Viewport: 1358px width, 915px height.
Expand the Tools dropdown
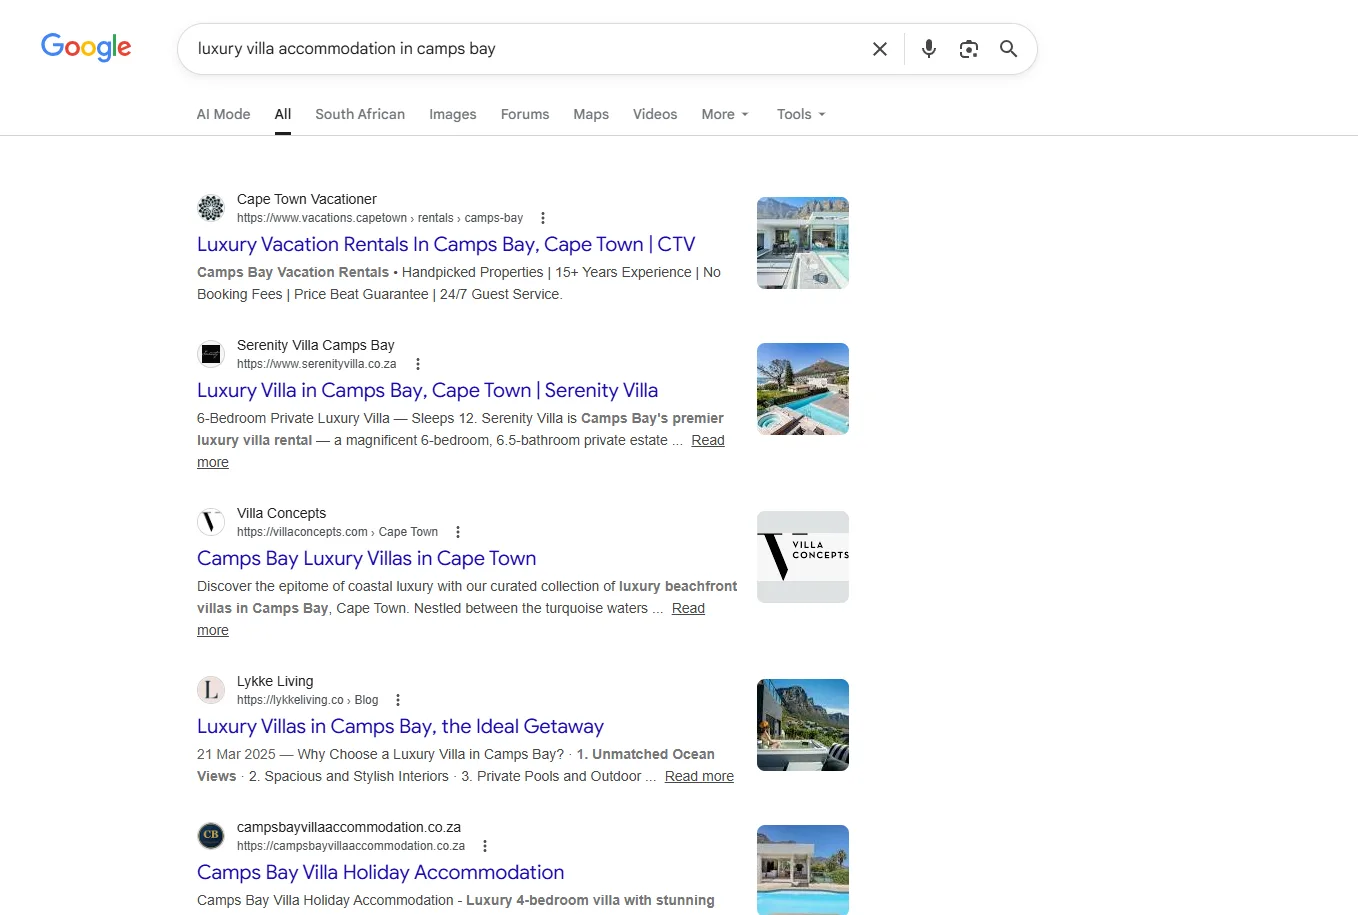tap(801, 114)
